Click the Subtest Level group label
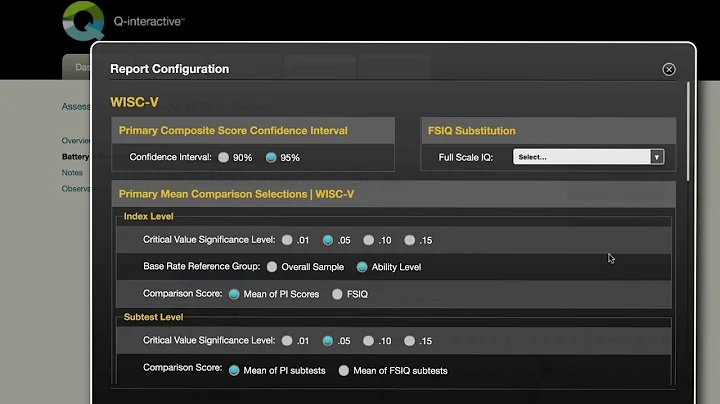720x404 pixels. [x=153, y=317]
